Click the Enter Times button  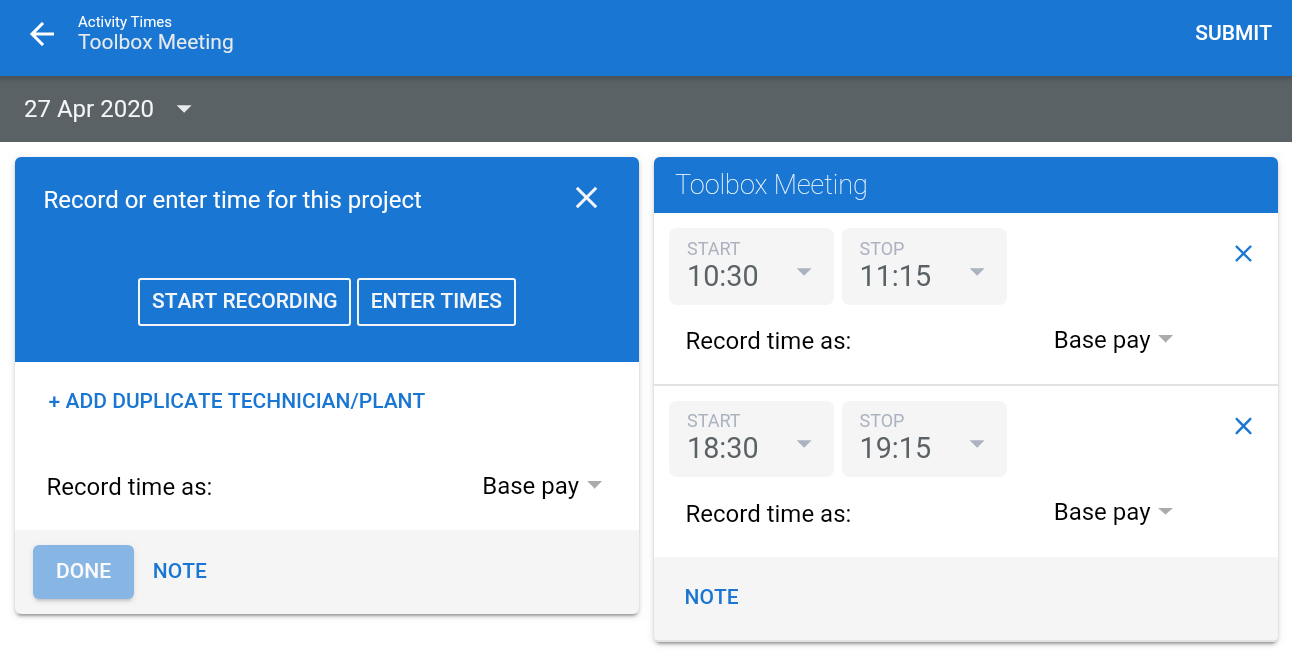436,301
